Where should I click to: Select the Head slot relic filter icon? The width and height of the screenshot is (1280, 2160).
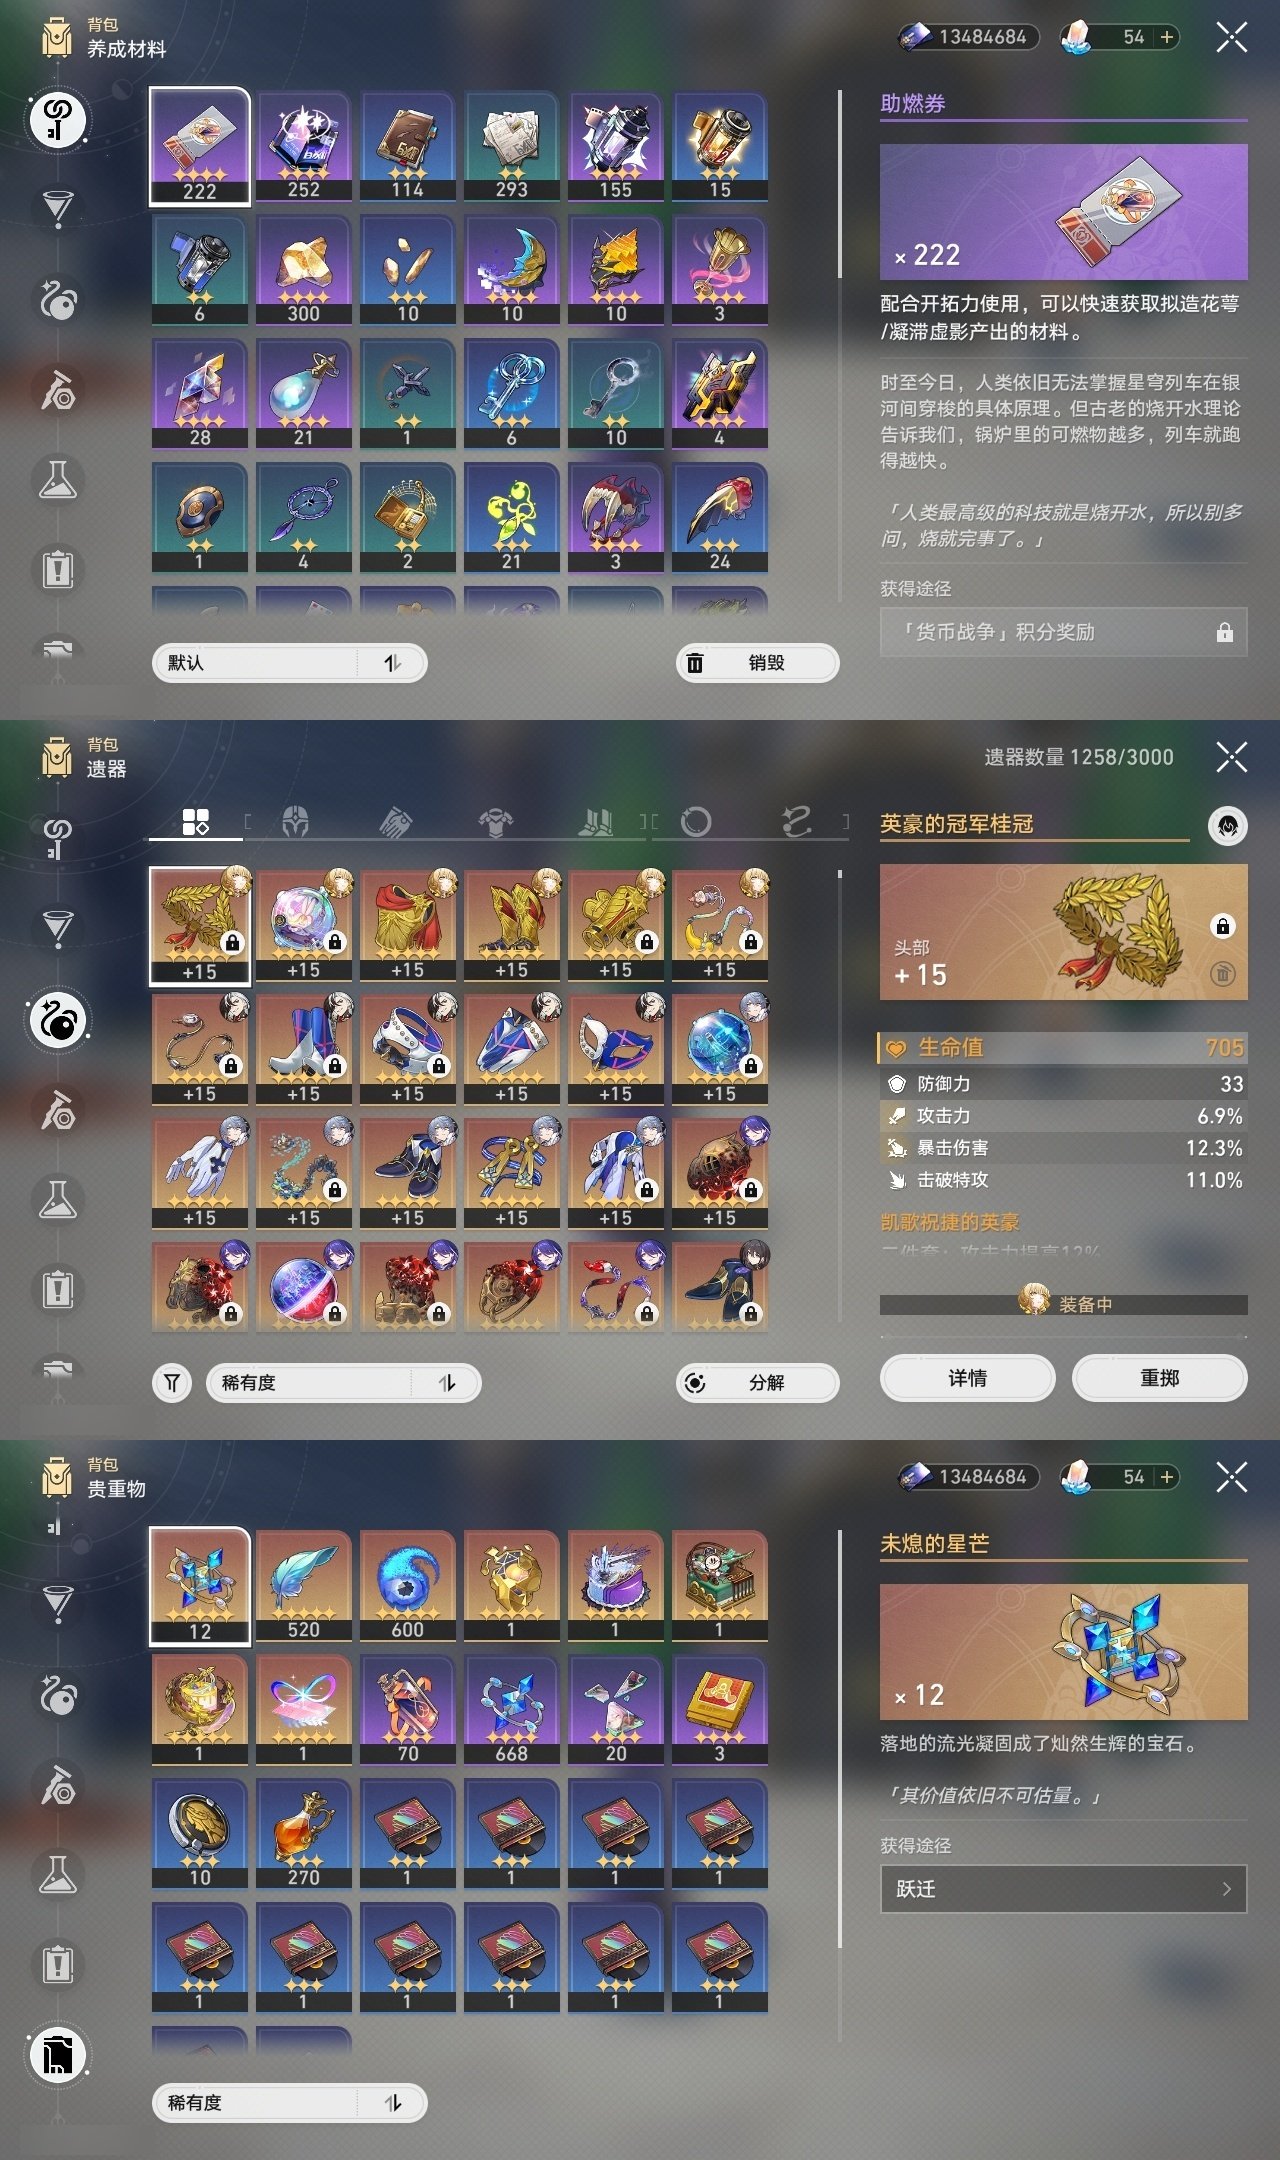[295, 822]
